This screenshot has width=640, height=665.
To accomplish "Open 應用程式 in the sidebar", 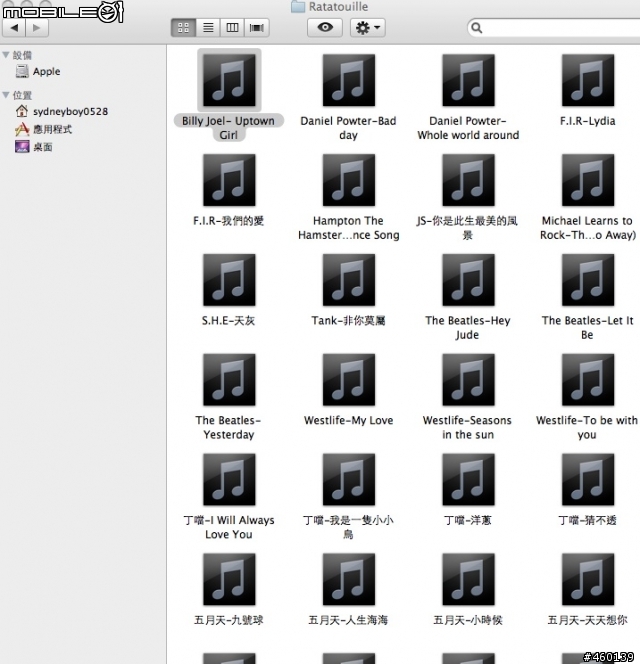I will coord(43,129).
